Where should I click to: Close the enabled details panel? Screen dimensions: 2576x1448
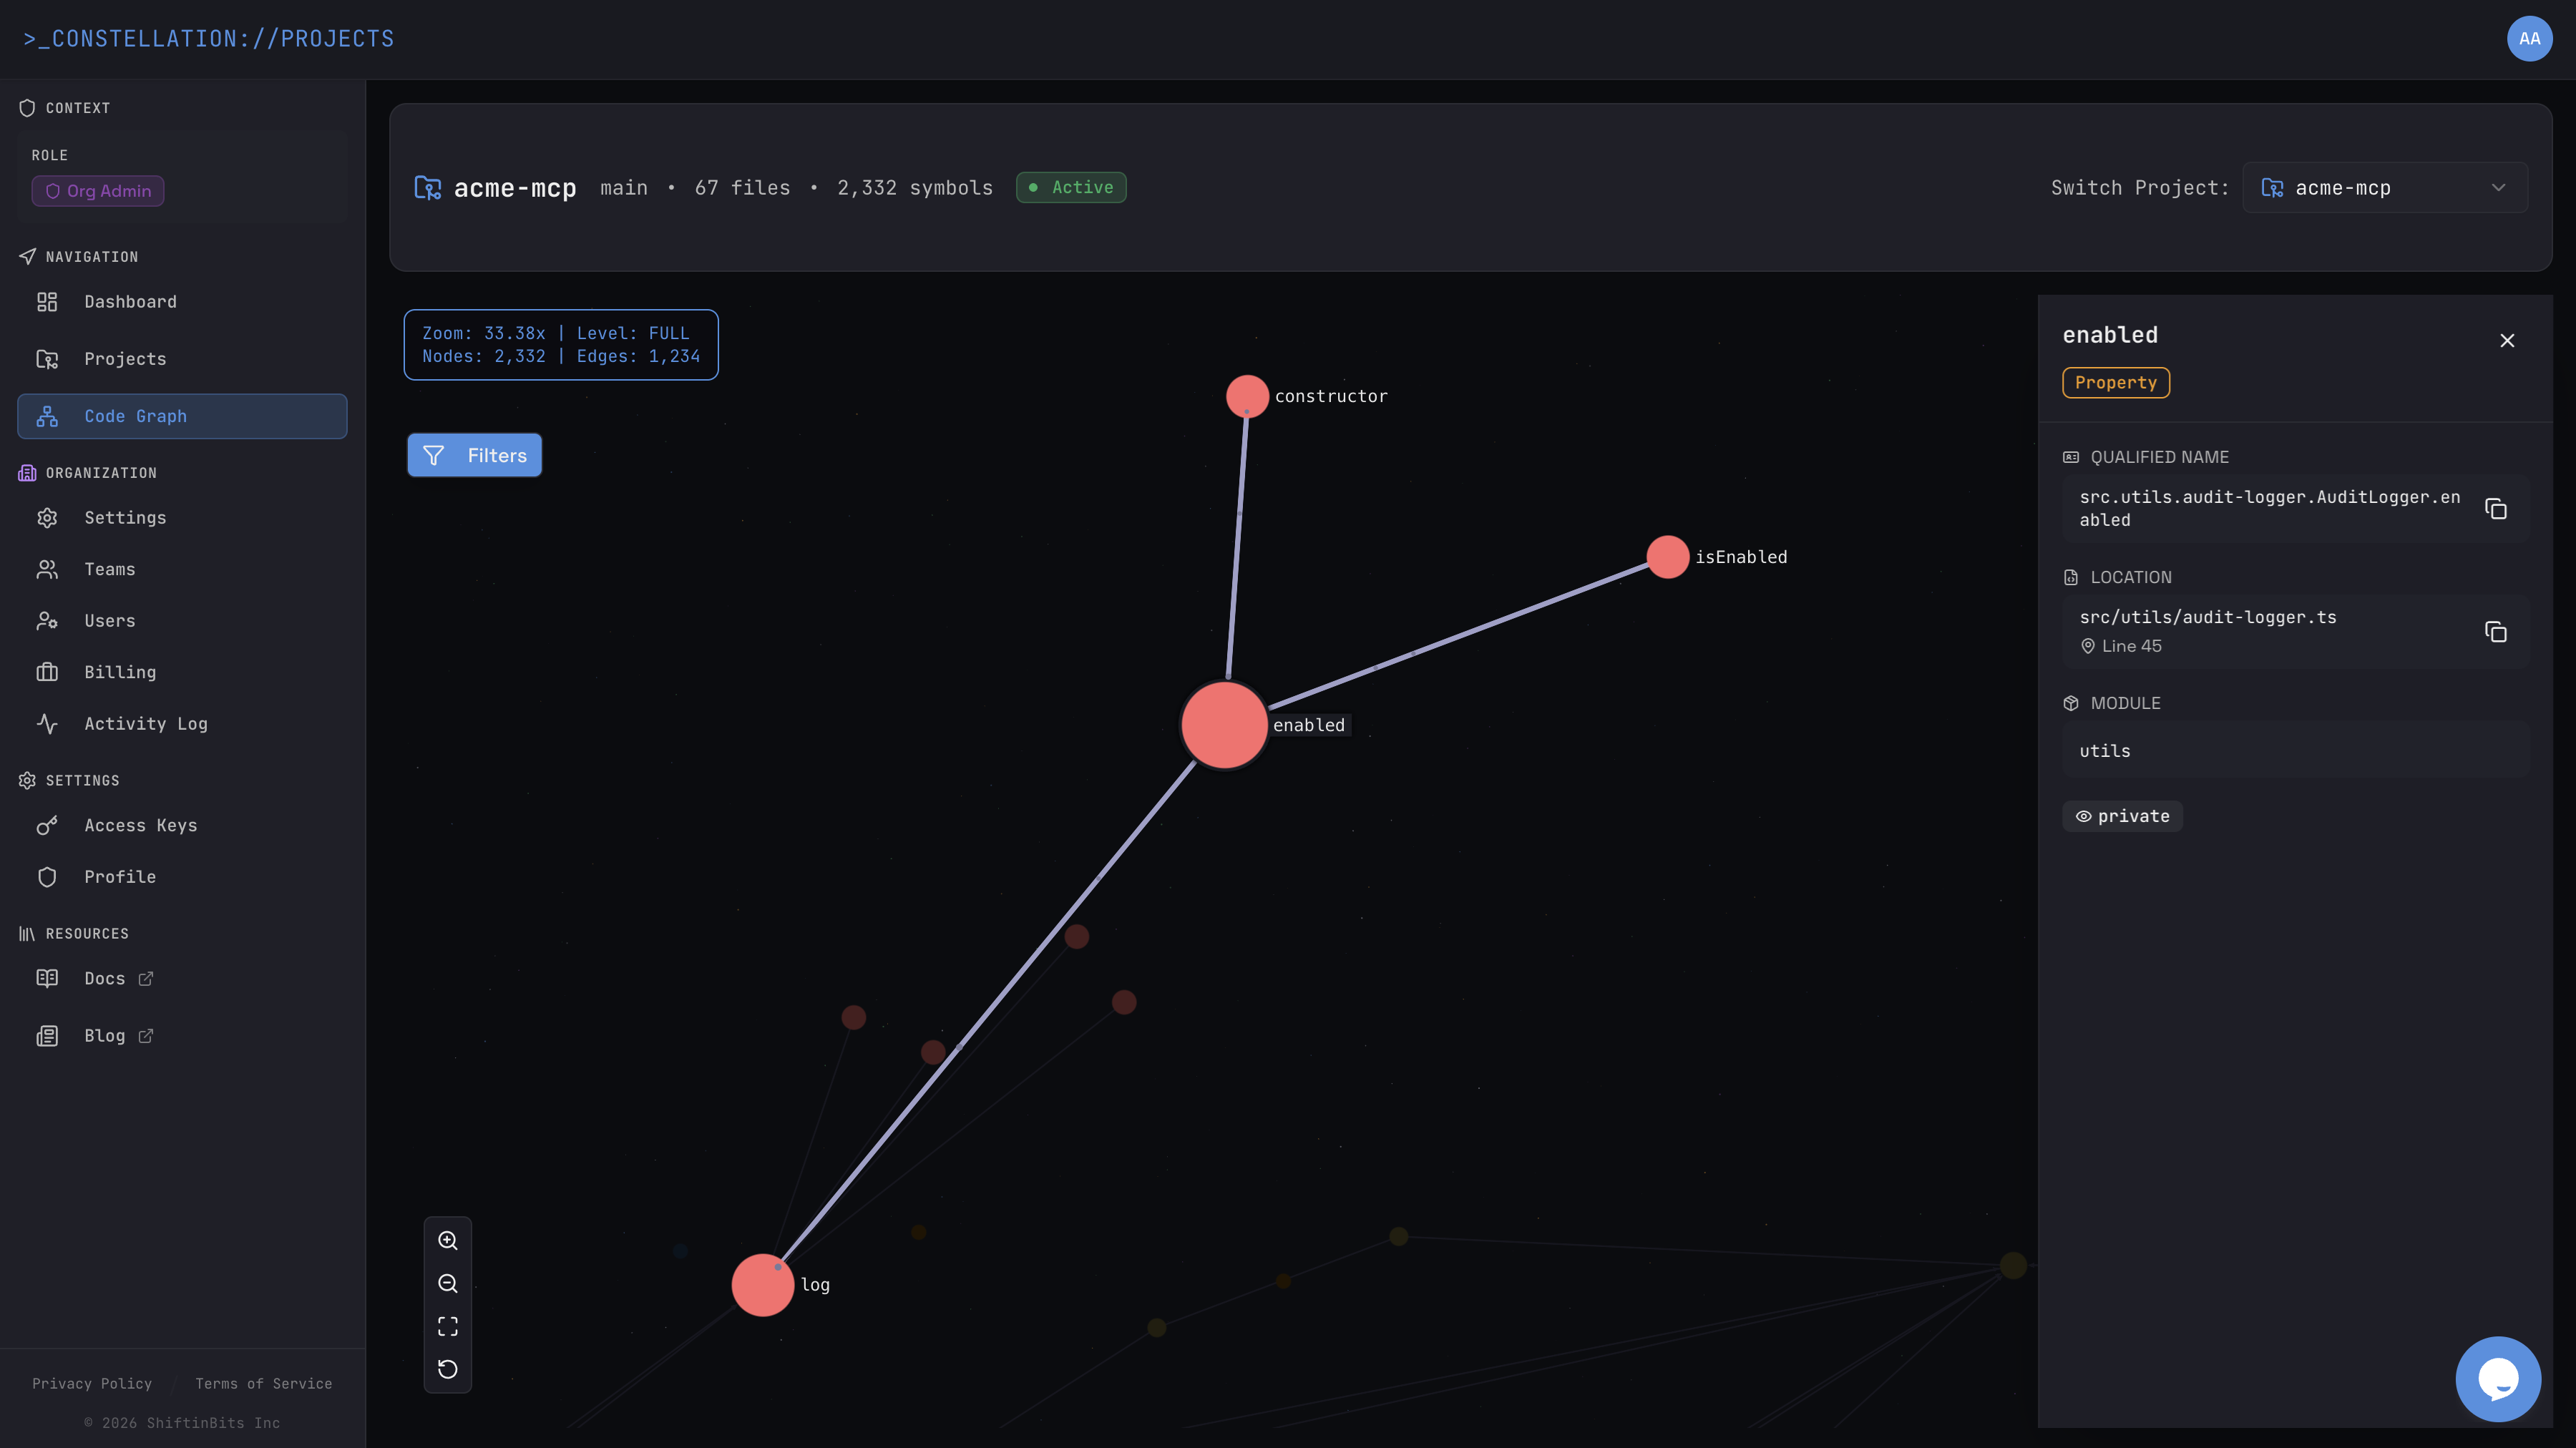click(x=2507, y=341)
